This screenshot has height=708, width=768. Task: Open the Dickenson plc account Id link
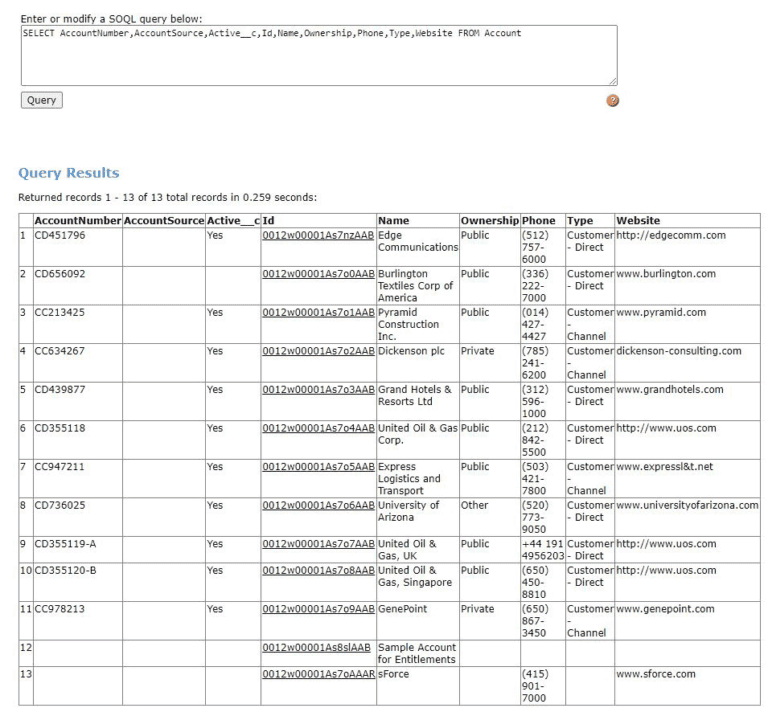click(x=318, y=351)
